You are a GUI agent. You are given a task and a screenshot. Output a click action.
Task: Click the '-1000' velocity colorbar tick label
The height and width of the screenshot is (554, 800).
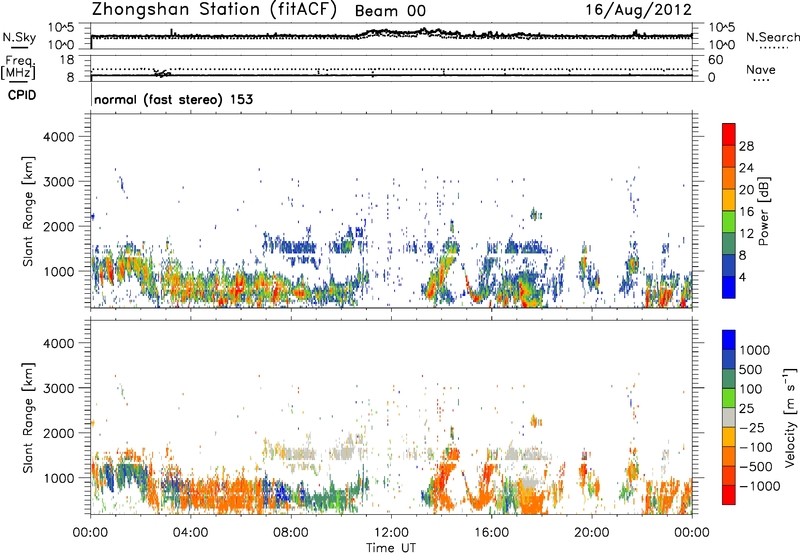coord(759,486)
